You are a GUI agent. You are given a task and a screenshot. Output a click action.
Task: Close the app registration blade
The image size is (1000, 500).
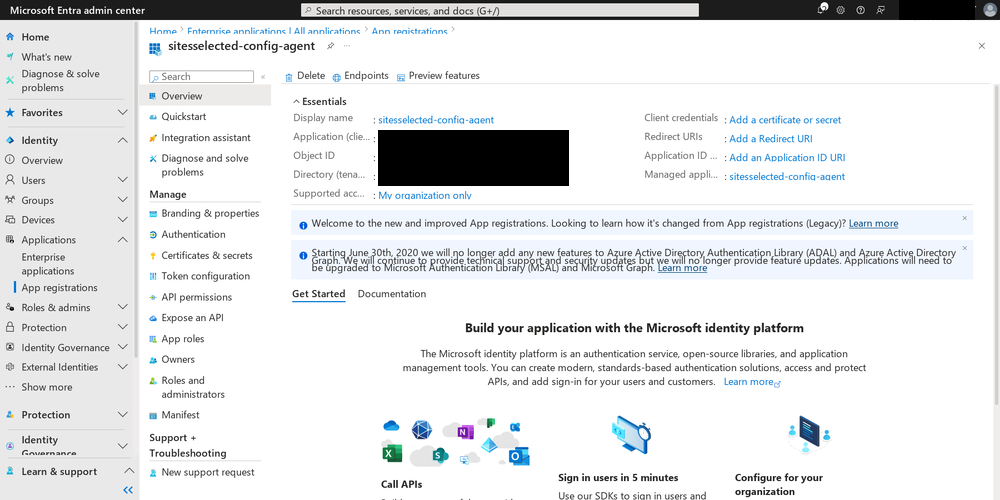click(982, 46)
